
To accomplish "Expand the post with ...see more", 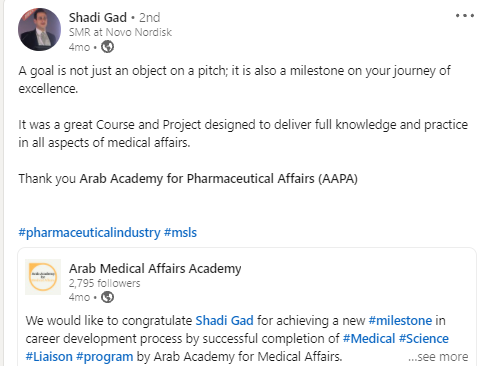I will tap(438, 357).
